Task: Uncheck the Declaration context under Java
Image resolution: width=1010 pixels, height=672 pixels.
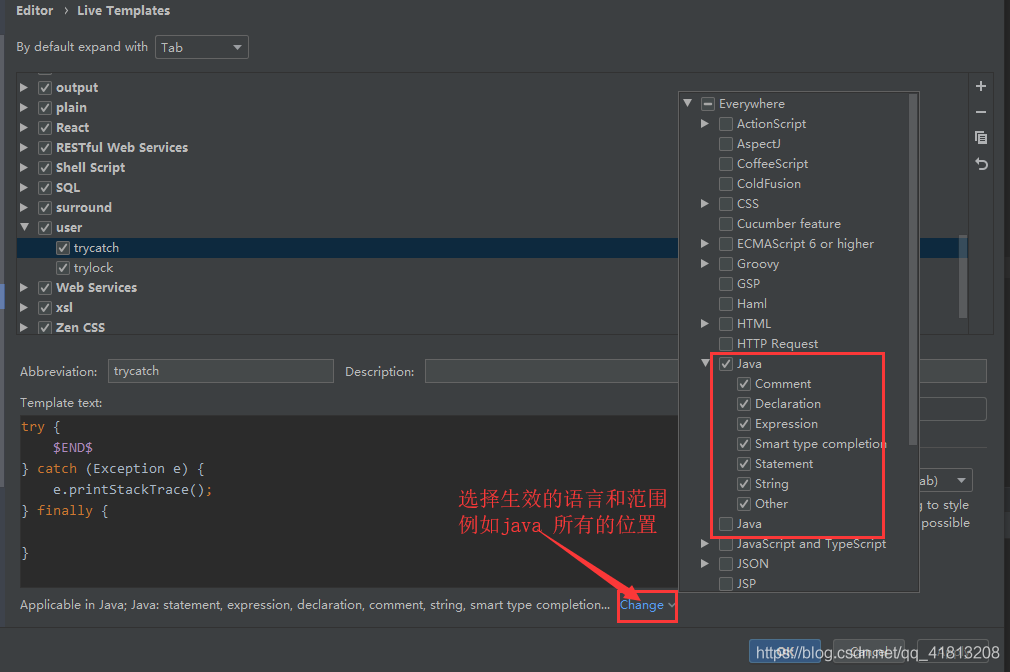Action: pos(744,404)
